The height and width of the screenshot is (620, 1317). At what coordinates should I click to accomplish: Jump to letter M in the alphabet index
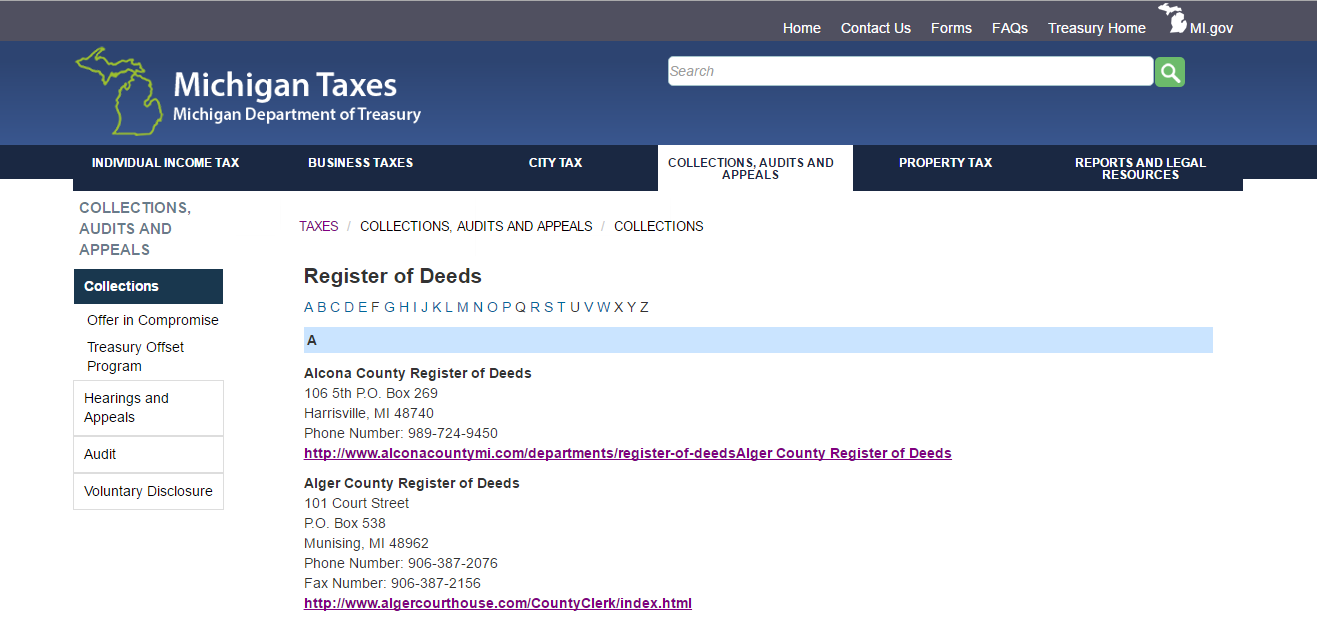[461, 307]
